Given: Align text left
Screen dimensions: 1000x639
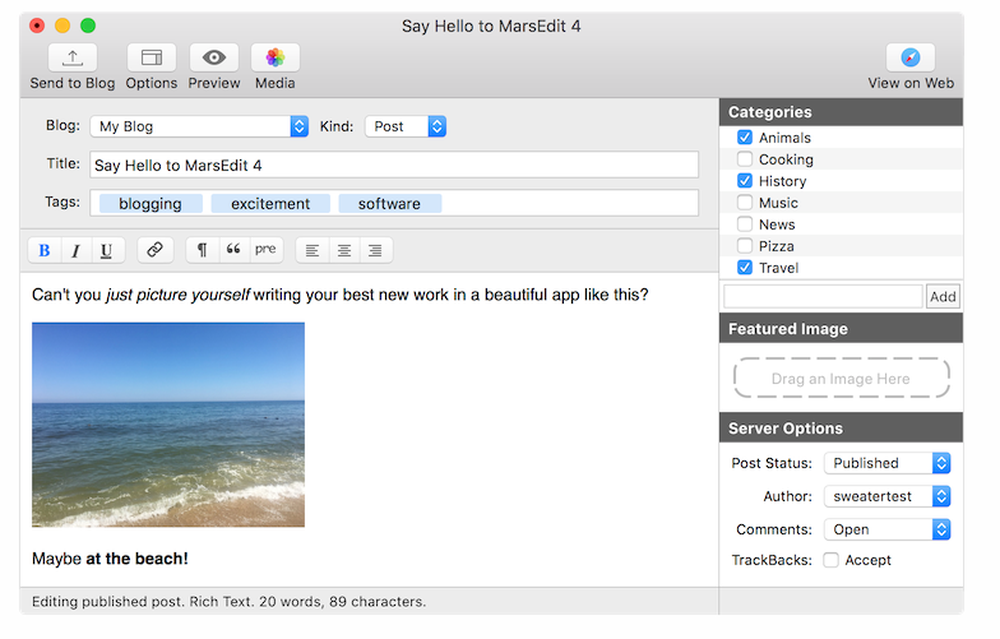Looking at the screenshot, I should click(x=312, y=250).
